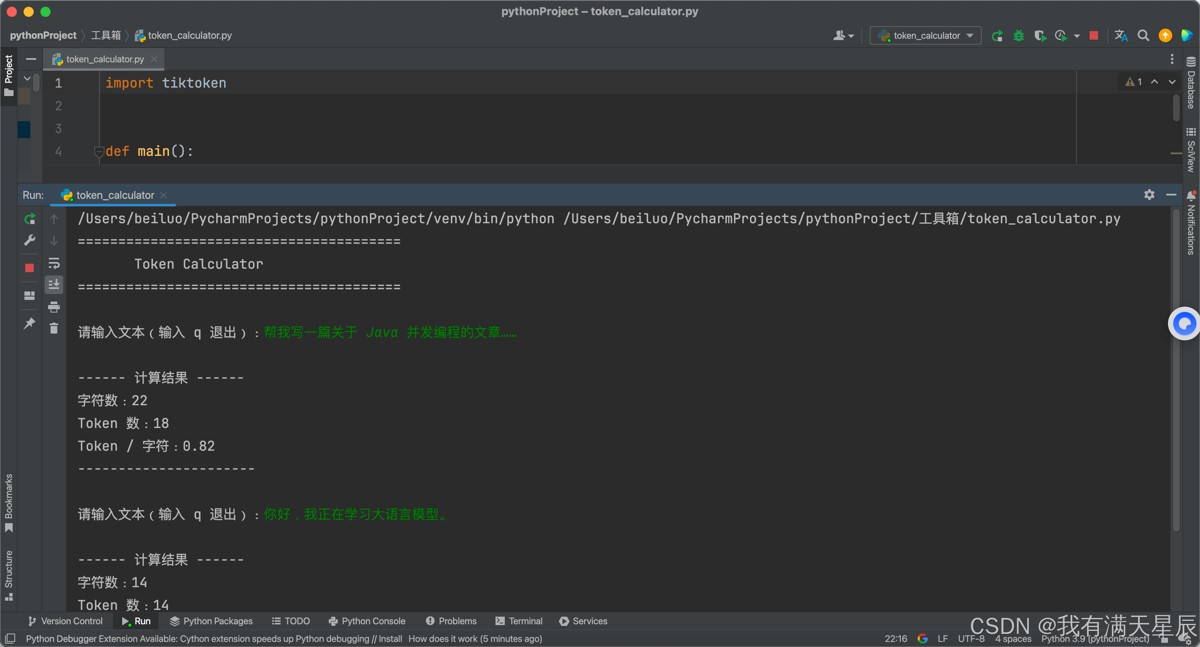Rerun token_calculator in the Run panel

point(29,218)
